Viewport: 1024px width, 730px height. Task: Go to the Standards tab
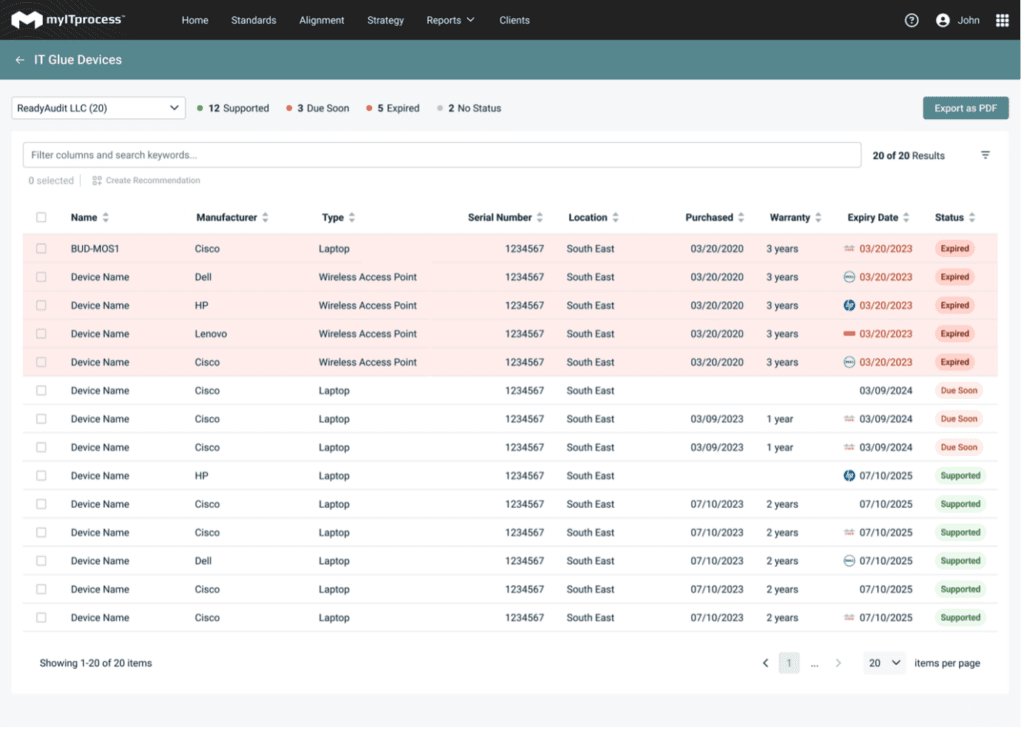tap(253, 20)
